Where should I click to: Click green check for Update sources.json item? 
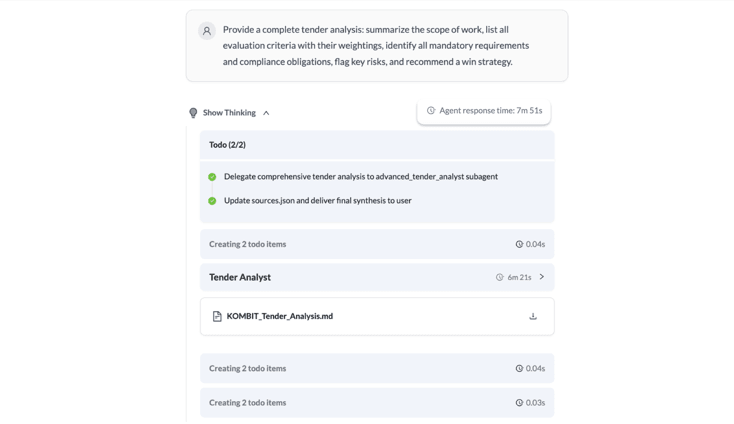212,201
